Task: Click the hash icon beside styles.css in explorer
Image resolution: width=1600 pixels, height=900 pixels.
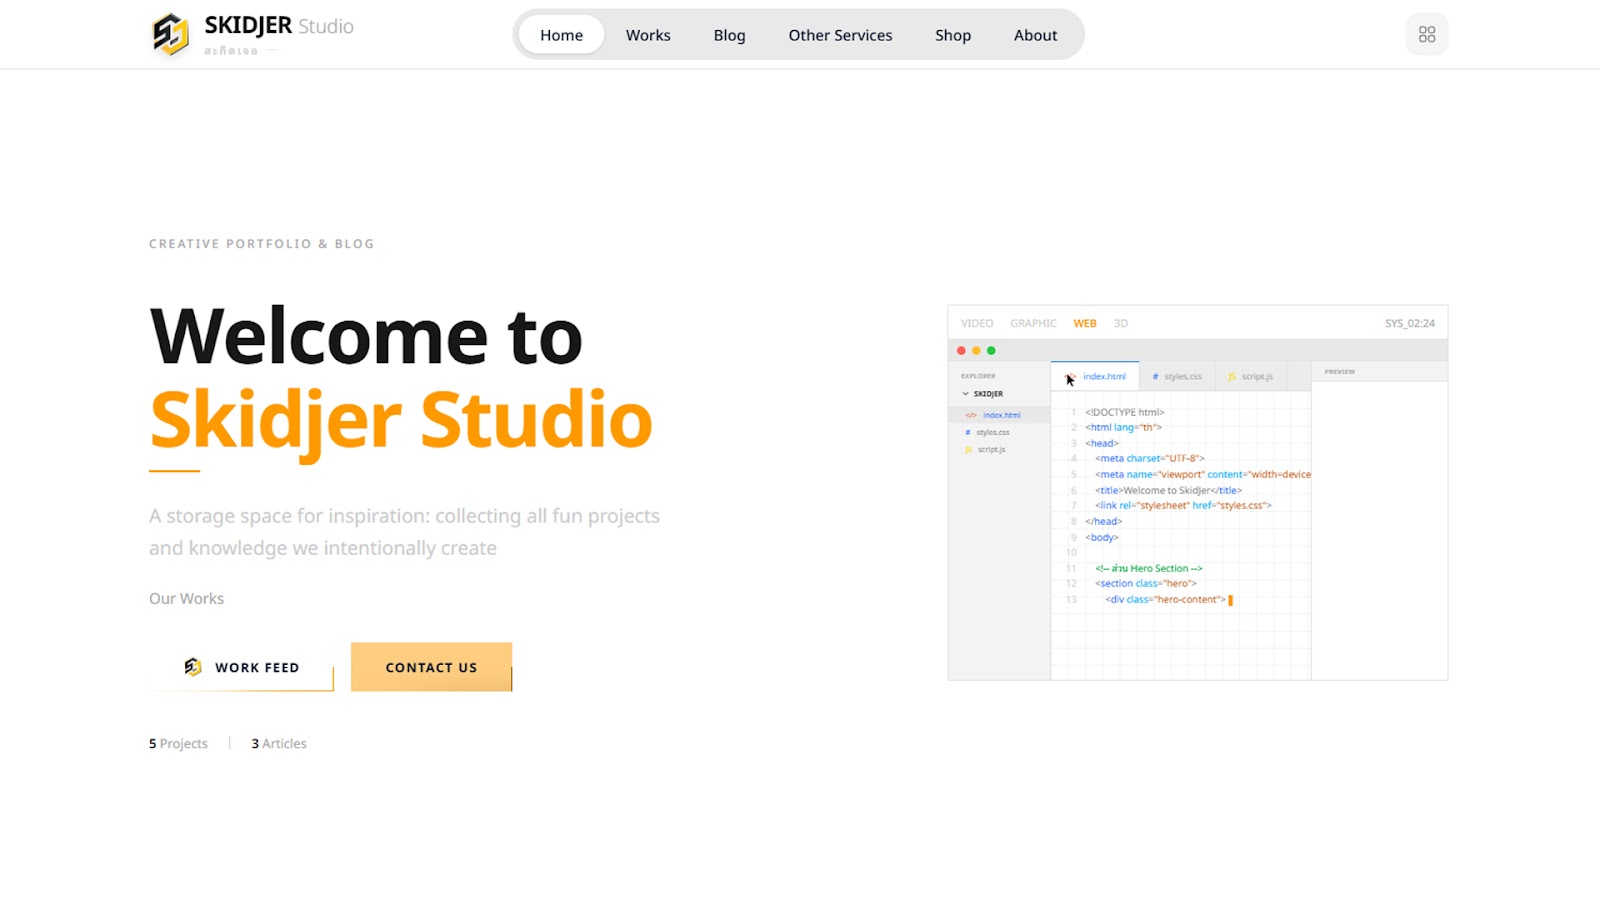Action: pyautogui.click(x=967, y=432)
